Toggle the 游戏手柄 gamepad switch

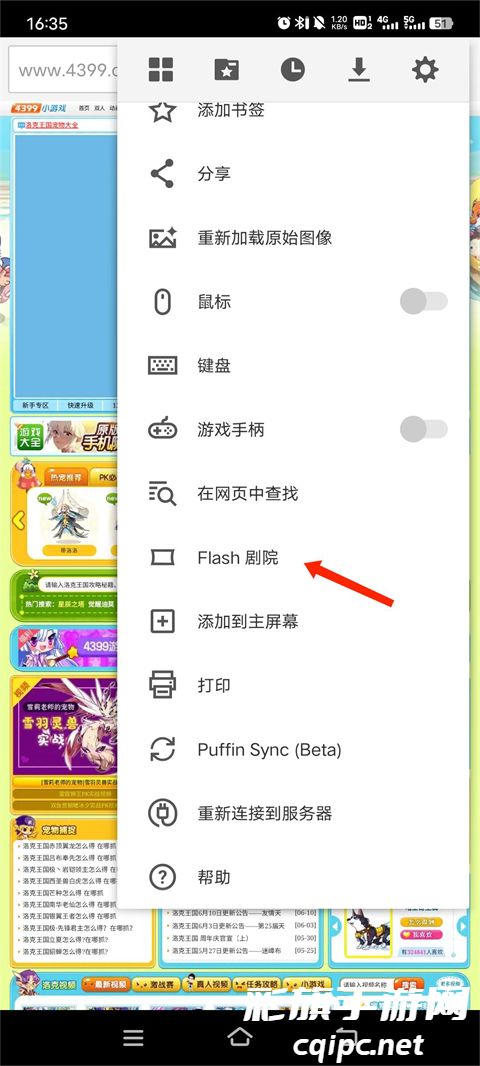click(424, 429)
